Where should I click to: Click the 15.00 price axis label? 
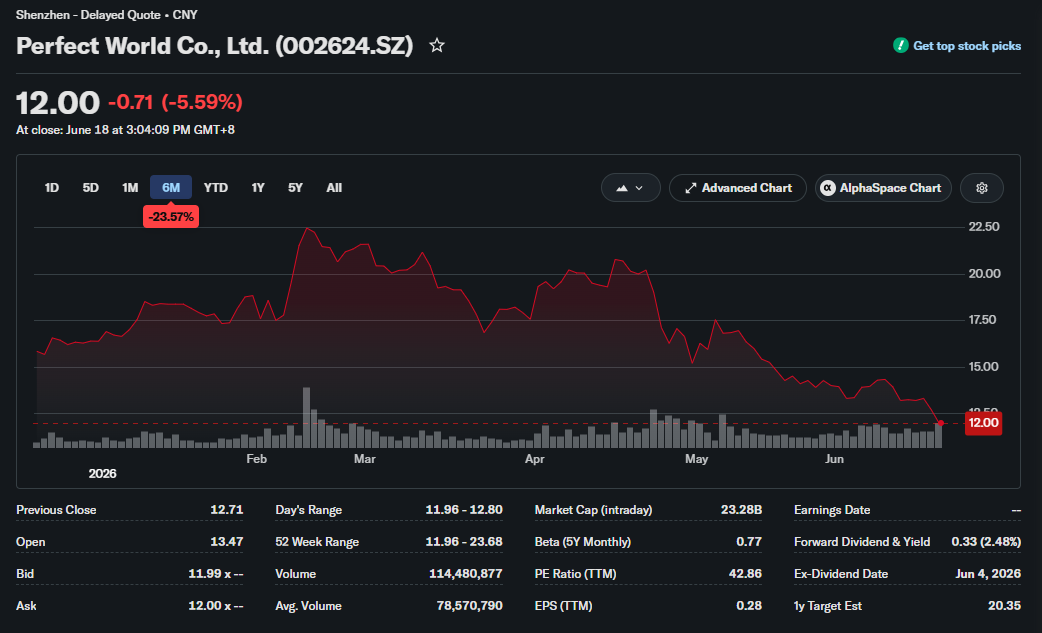[x=983, y=367]
